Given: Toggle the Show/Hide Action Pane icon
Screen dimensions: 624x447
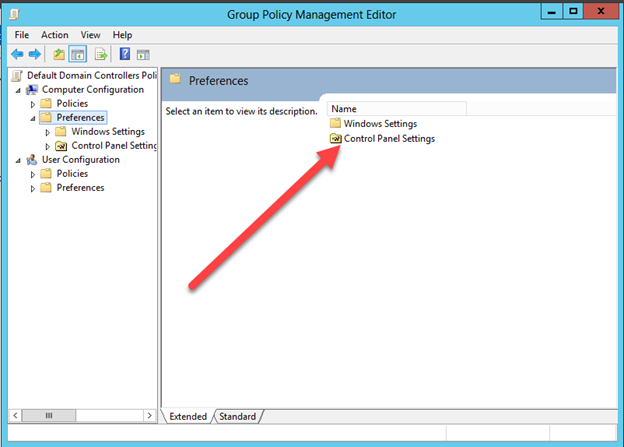Looking at the screenshot, I should point(143,55).
